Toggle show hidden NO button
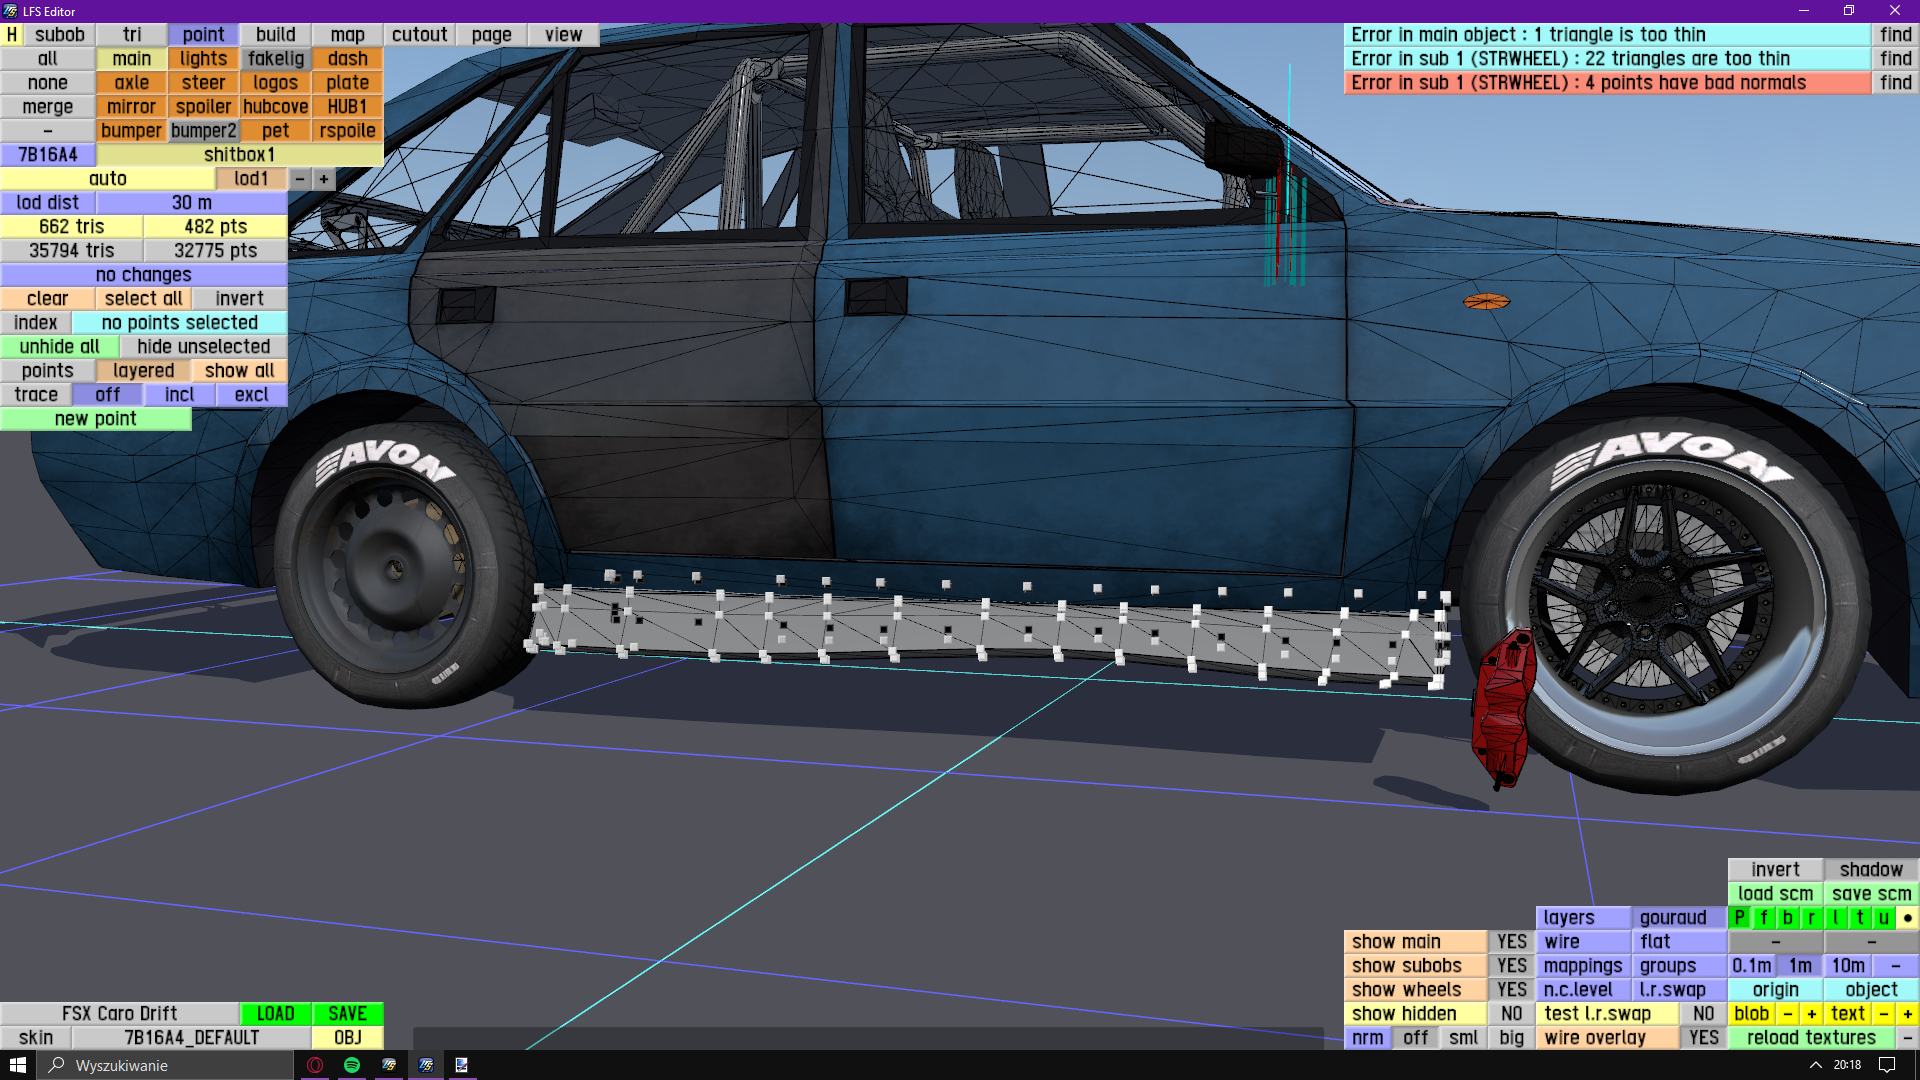1920x1080 pixels. coord(1511,1014)
